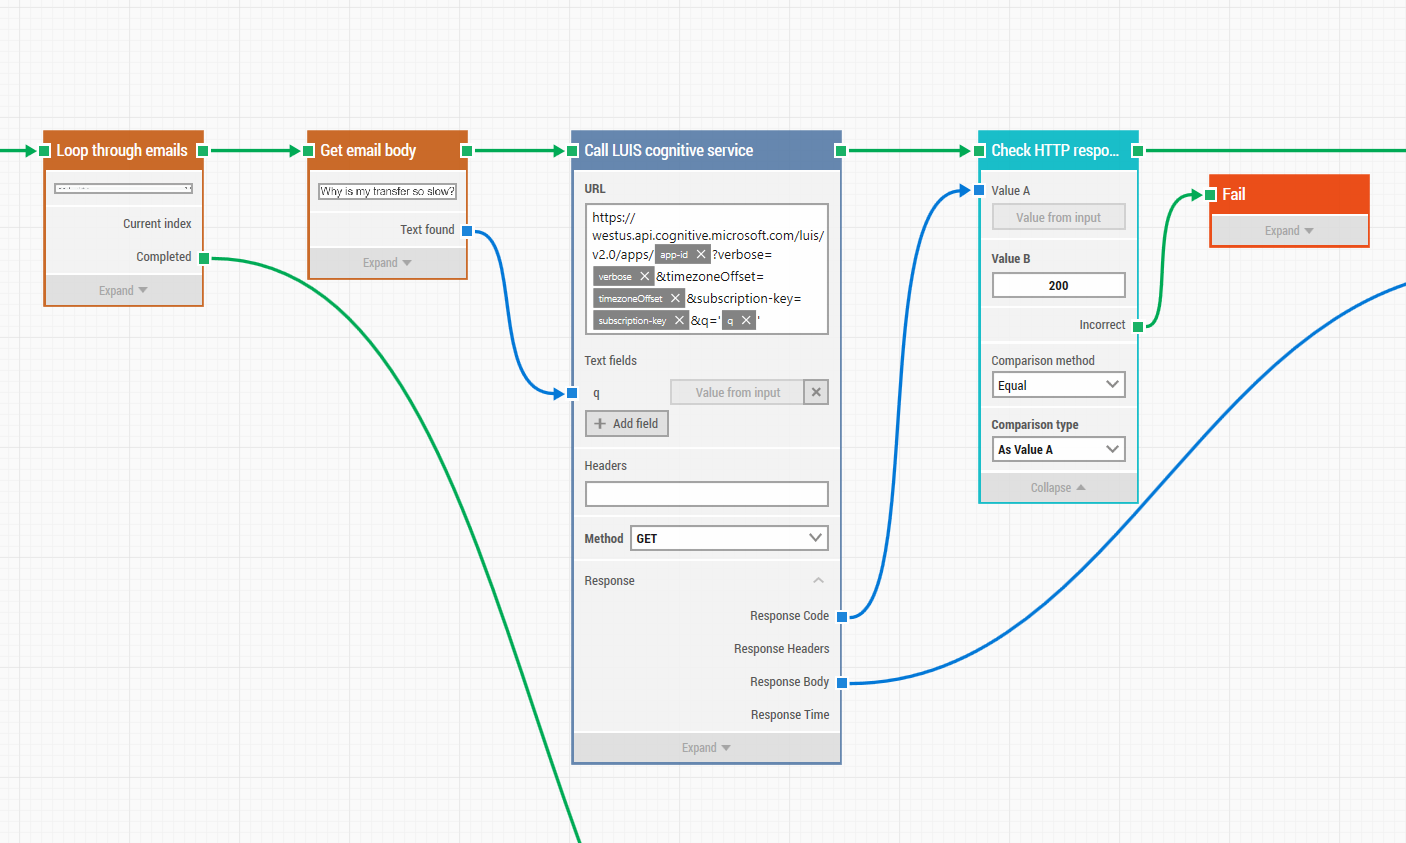Expand the Fail block
This screenshot has width=1406, height=843.
(1288, 231)
